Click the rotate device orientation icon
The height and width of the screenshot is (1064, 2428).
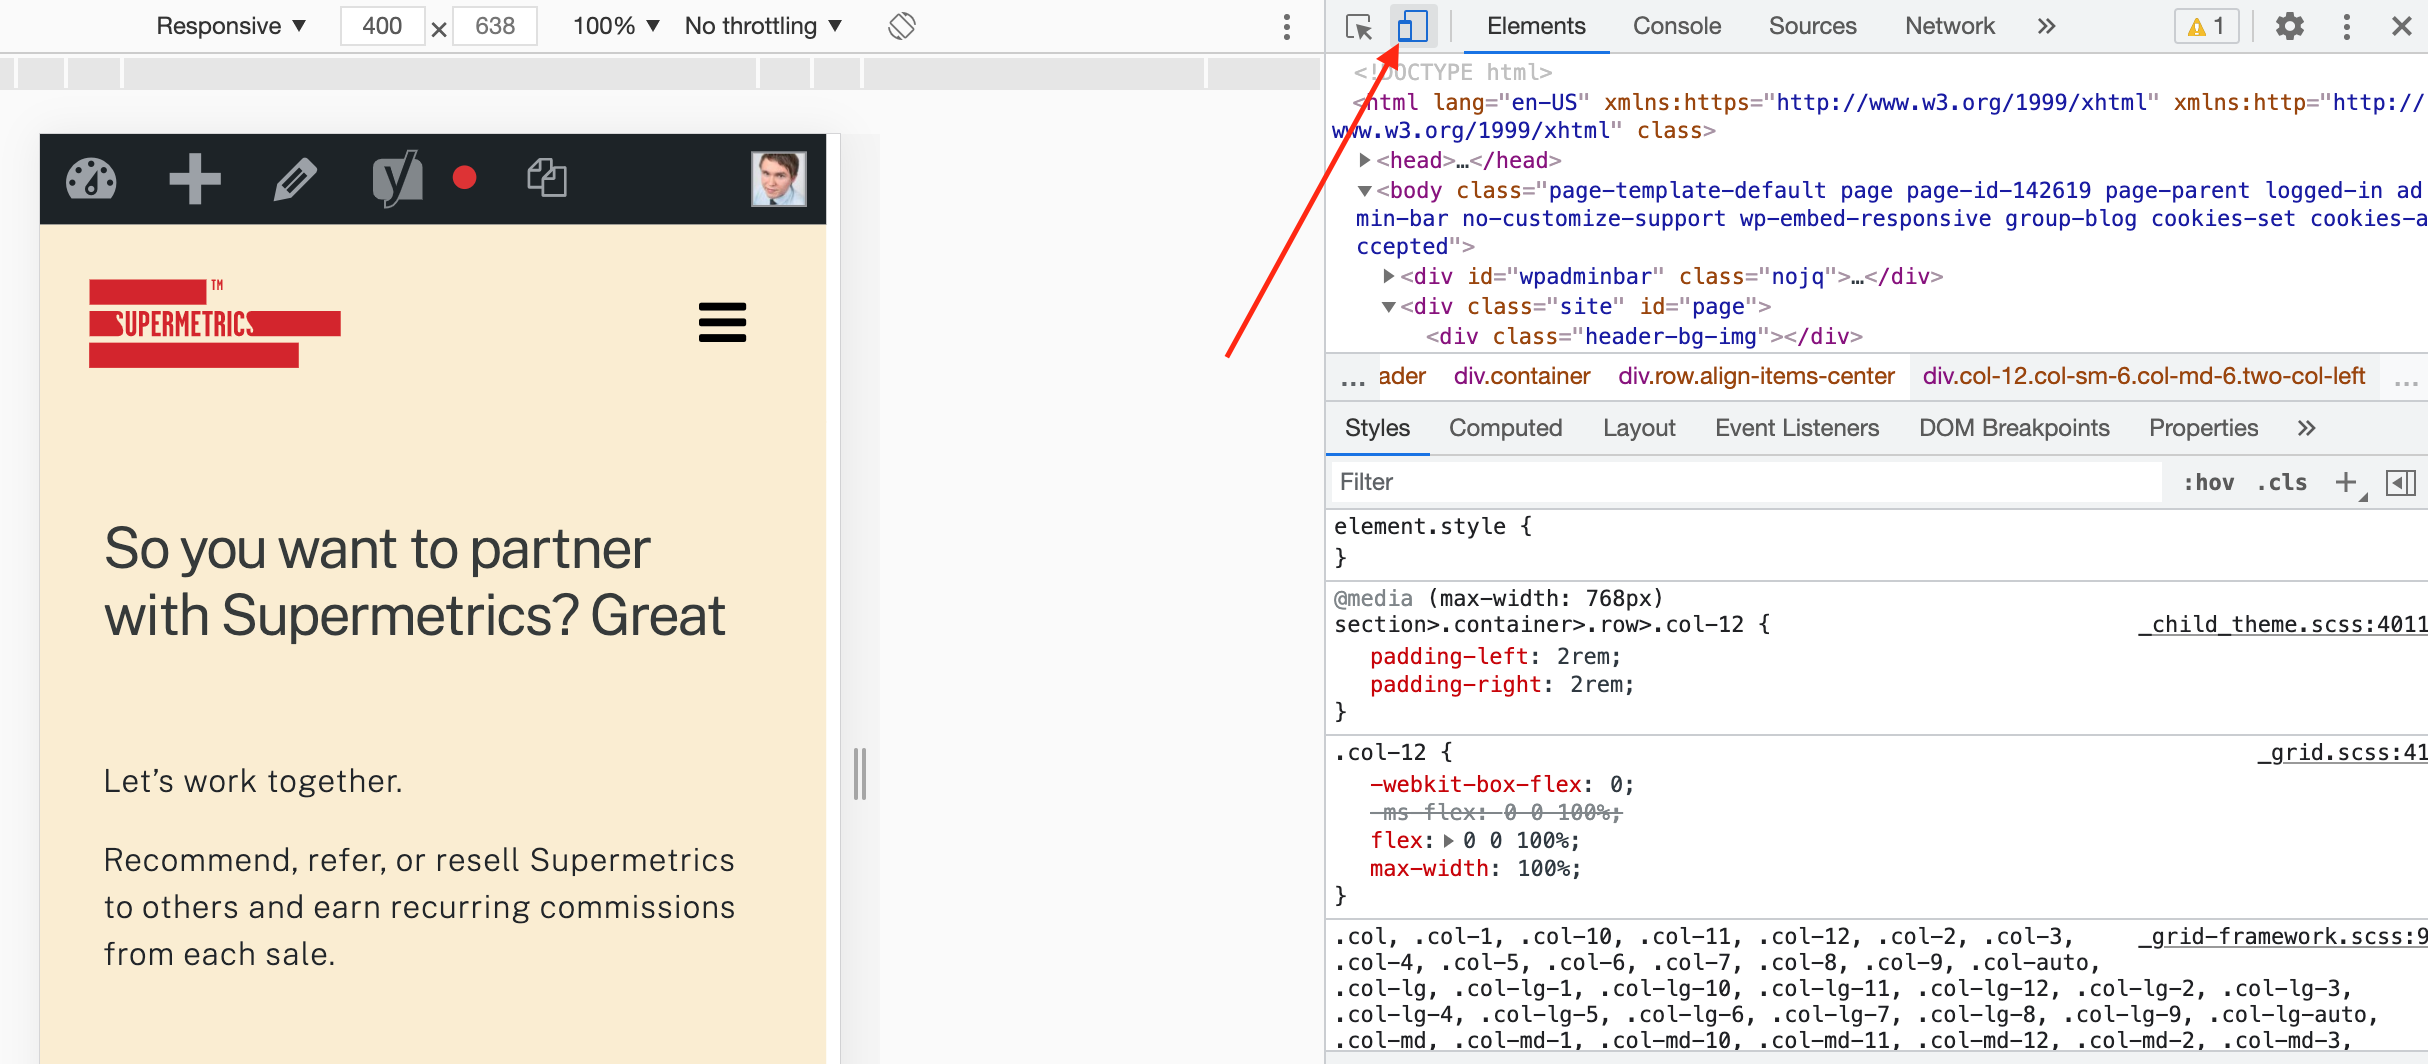[901, 26]
